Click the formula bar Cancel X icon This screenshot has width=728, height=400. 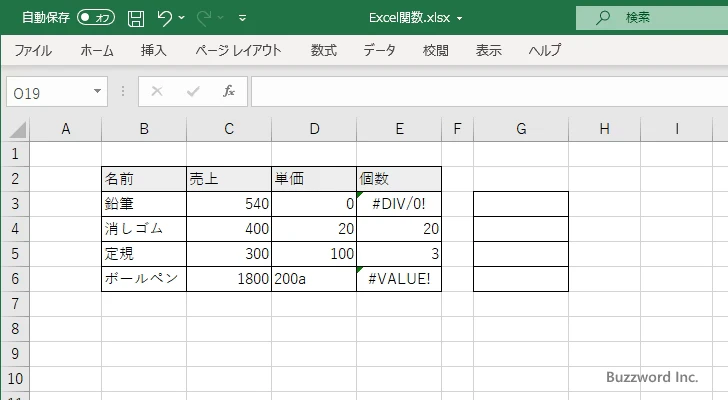click(157, 91)
